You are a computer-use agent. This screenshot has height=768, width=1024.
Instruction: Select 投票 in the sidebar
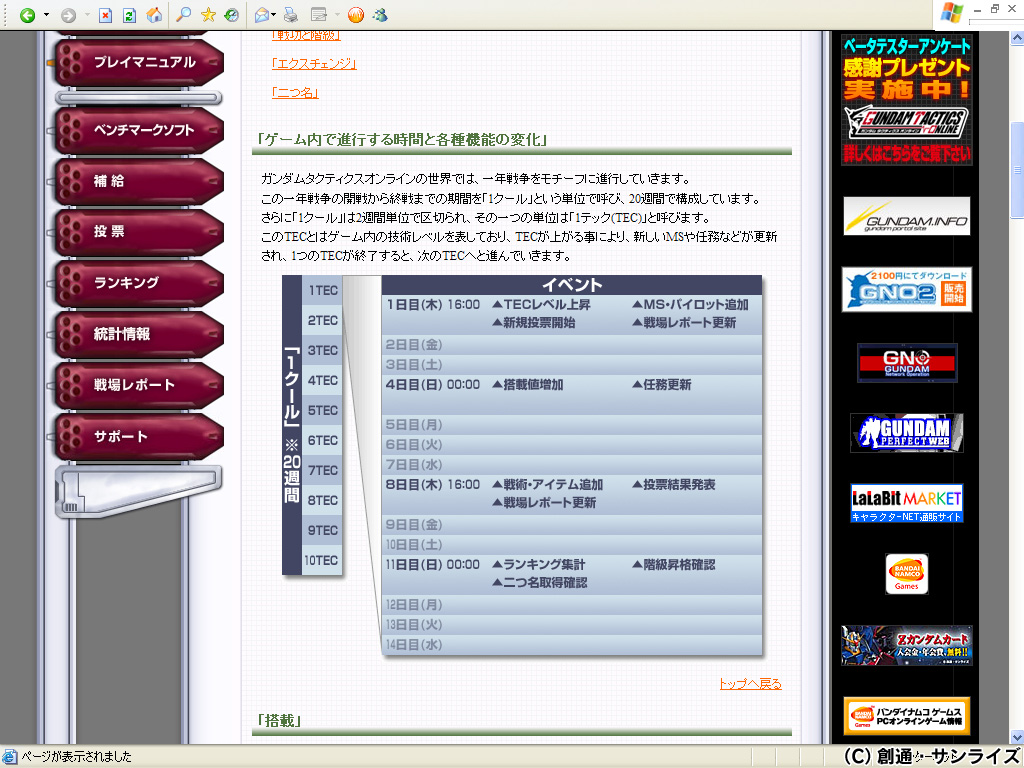pos(138,232)
